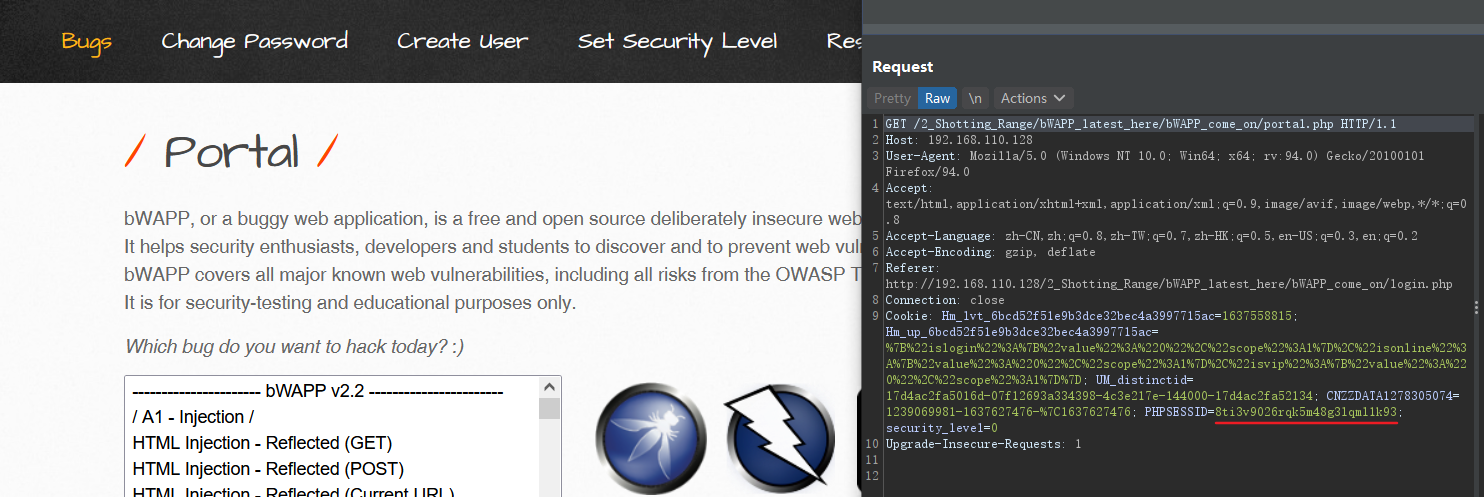Image resolution: width=1484 pixels, height=497 pixels.
Task: Click the Referer login.php URL line
Action: click(x=1168, y=284)
